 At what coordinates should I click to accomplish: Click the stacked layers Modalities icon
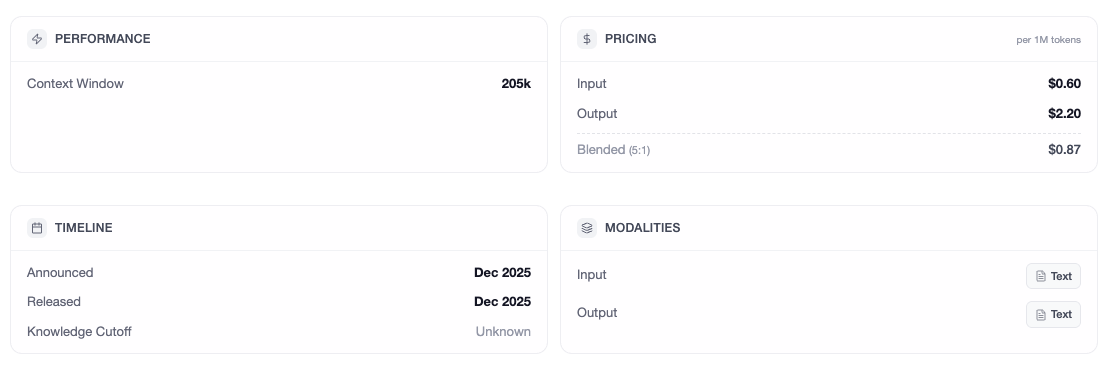tap(587, 228)
